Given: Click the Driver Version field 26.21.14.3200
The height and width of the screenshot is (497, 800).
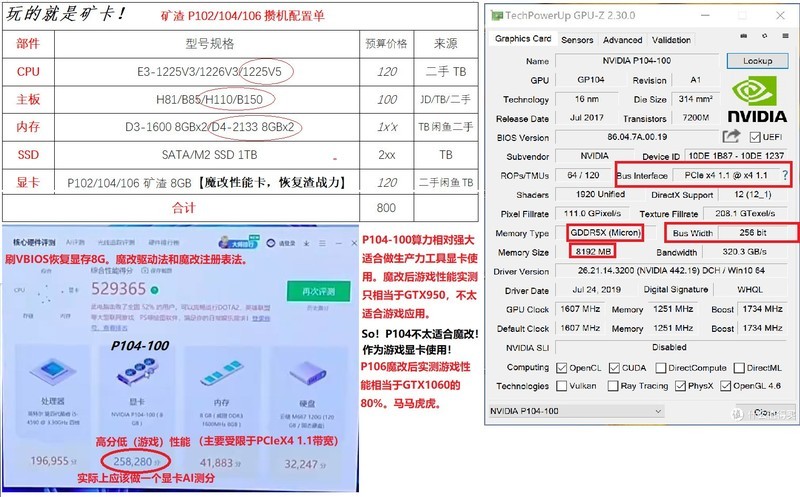Looking at the screenshot, I should tap(672, 270).
